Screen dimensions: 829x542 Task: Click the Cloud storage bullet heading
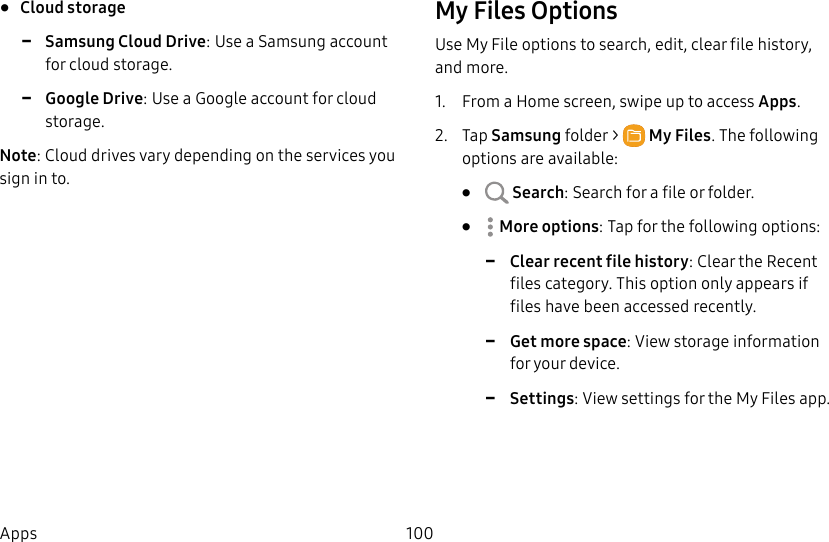click(x=73, y=8)
